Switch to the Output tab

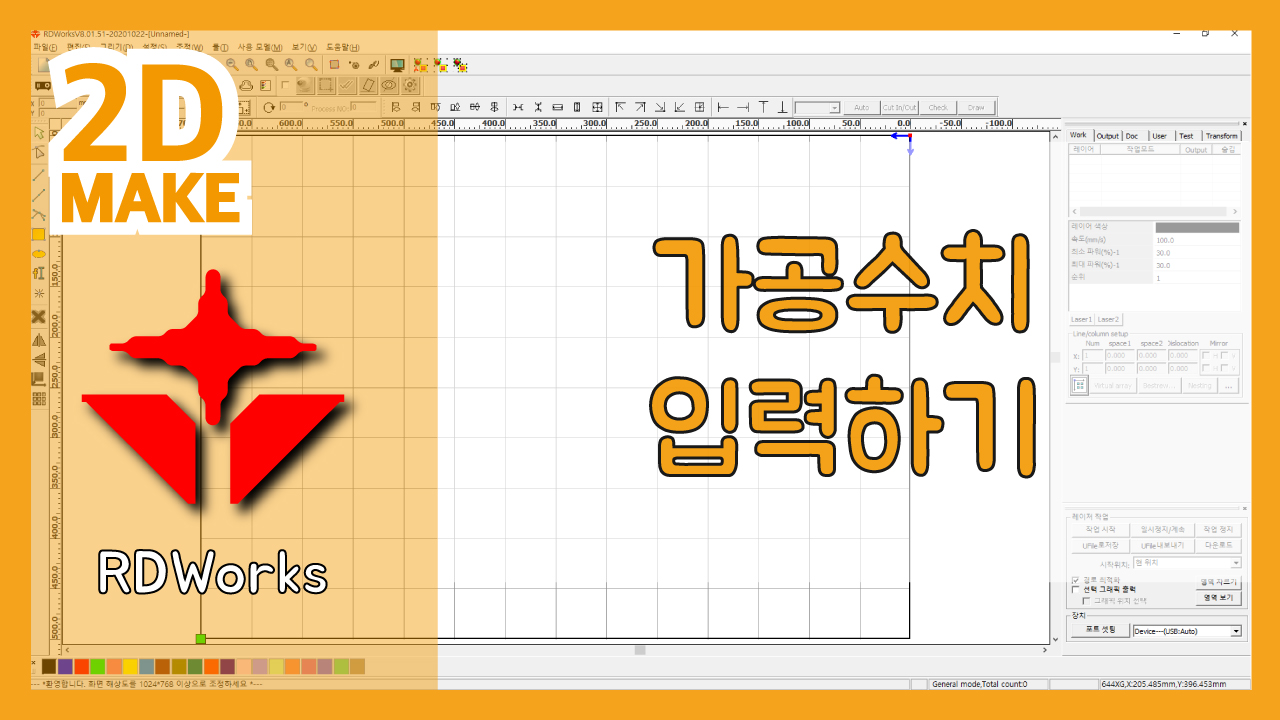tap(1107, 135)
